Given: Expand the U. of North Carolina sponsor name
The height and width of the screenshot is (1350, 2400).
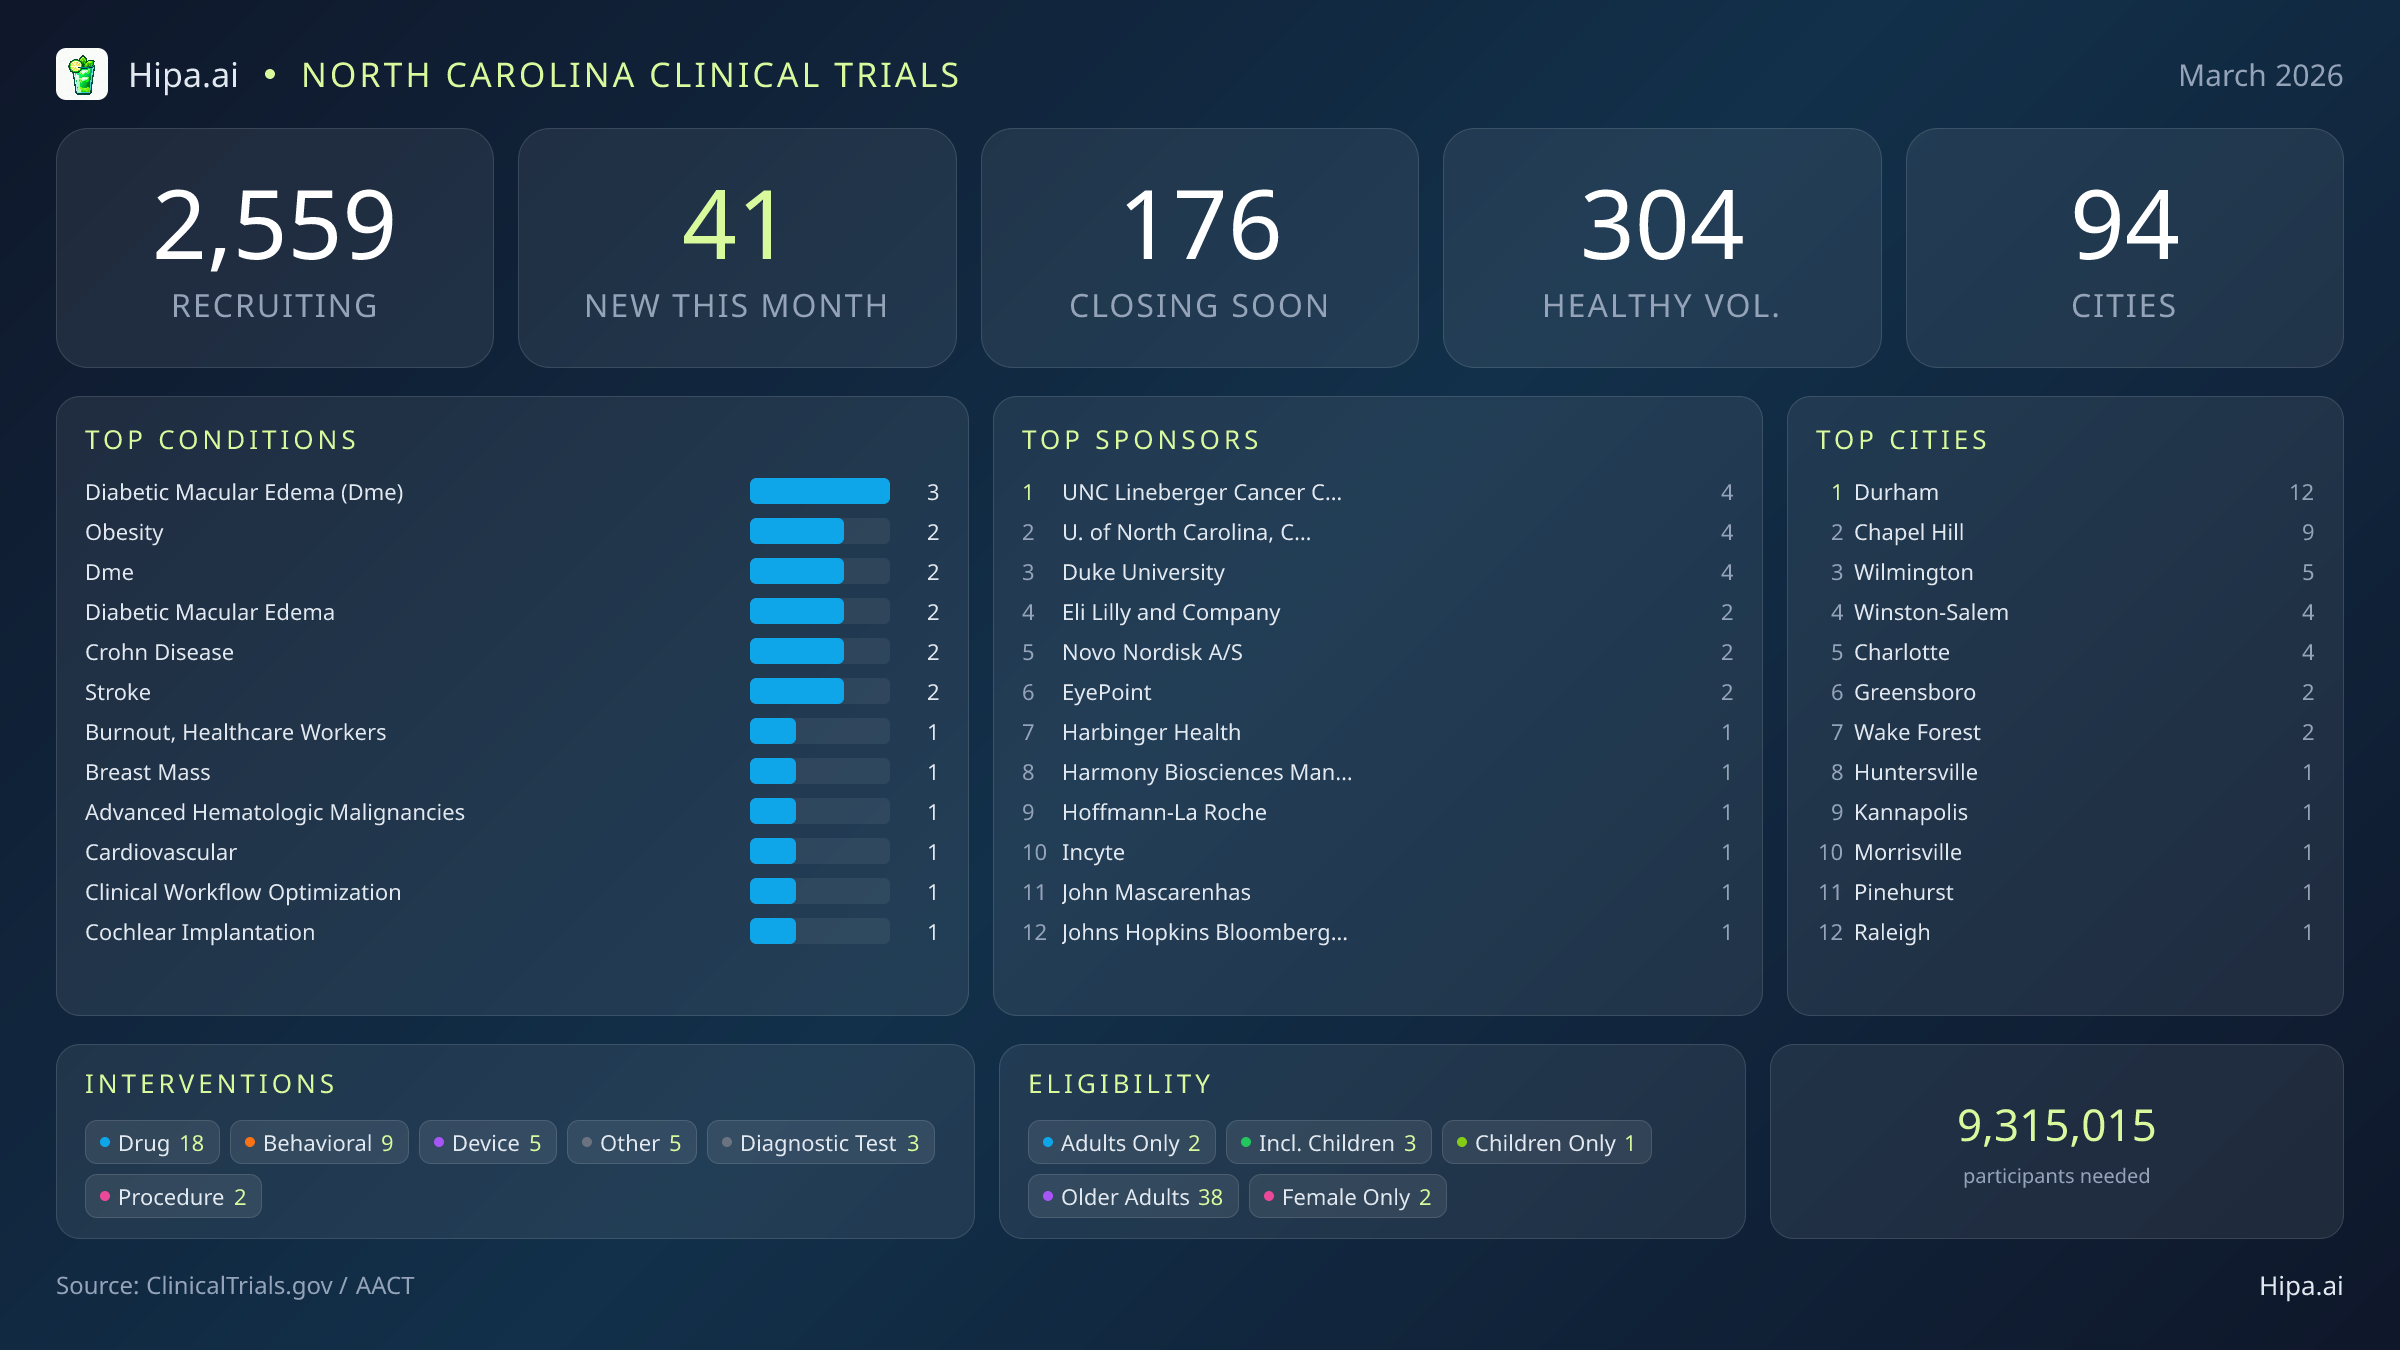Looking at the screenshot, I should [x=1186, y=532].
